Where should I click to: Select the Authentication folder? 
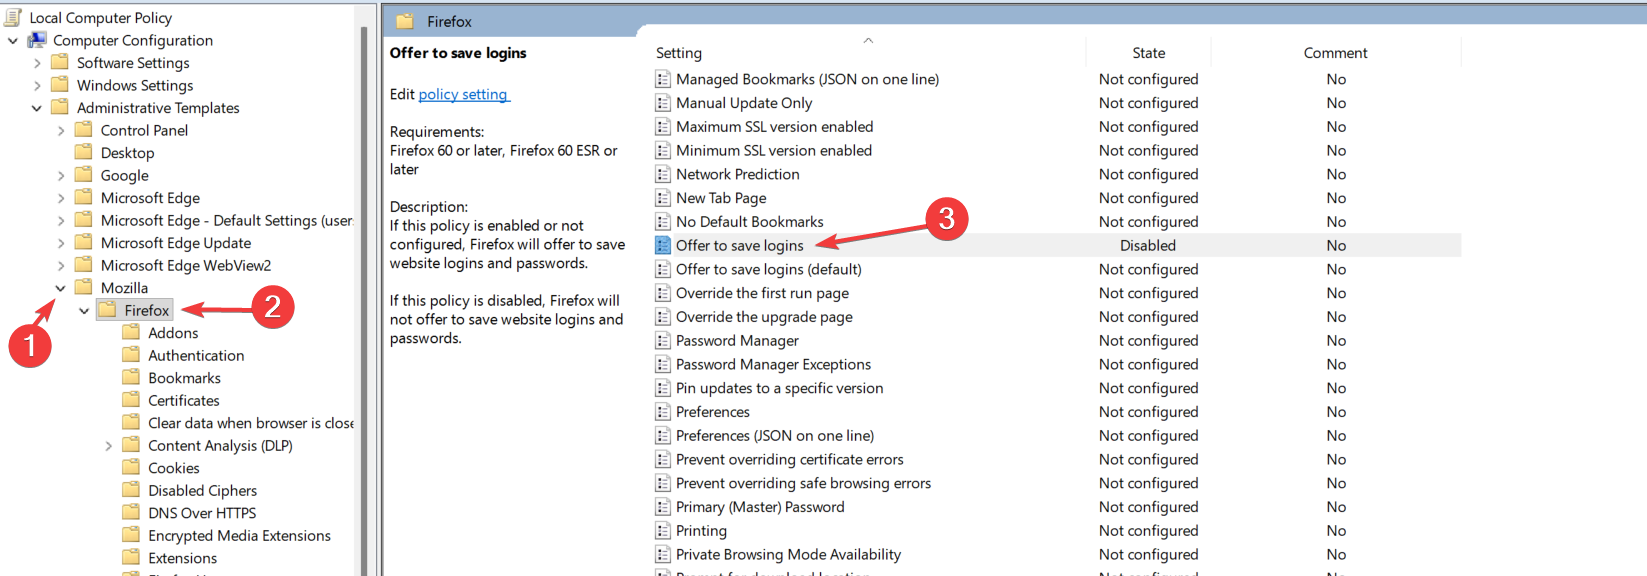196,355
